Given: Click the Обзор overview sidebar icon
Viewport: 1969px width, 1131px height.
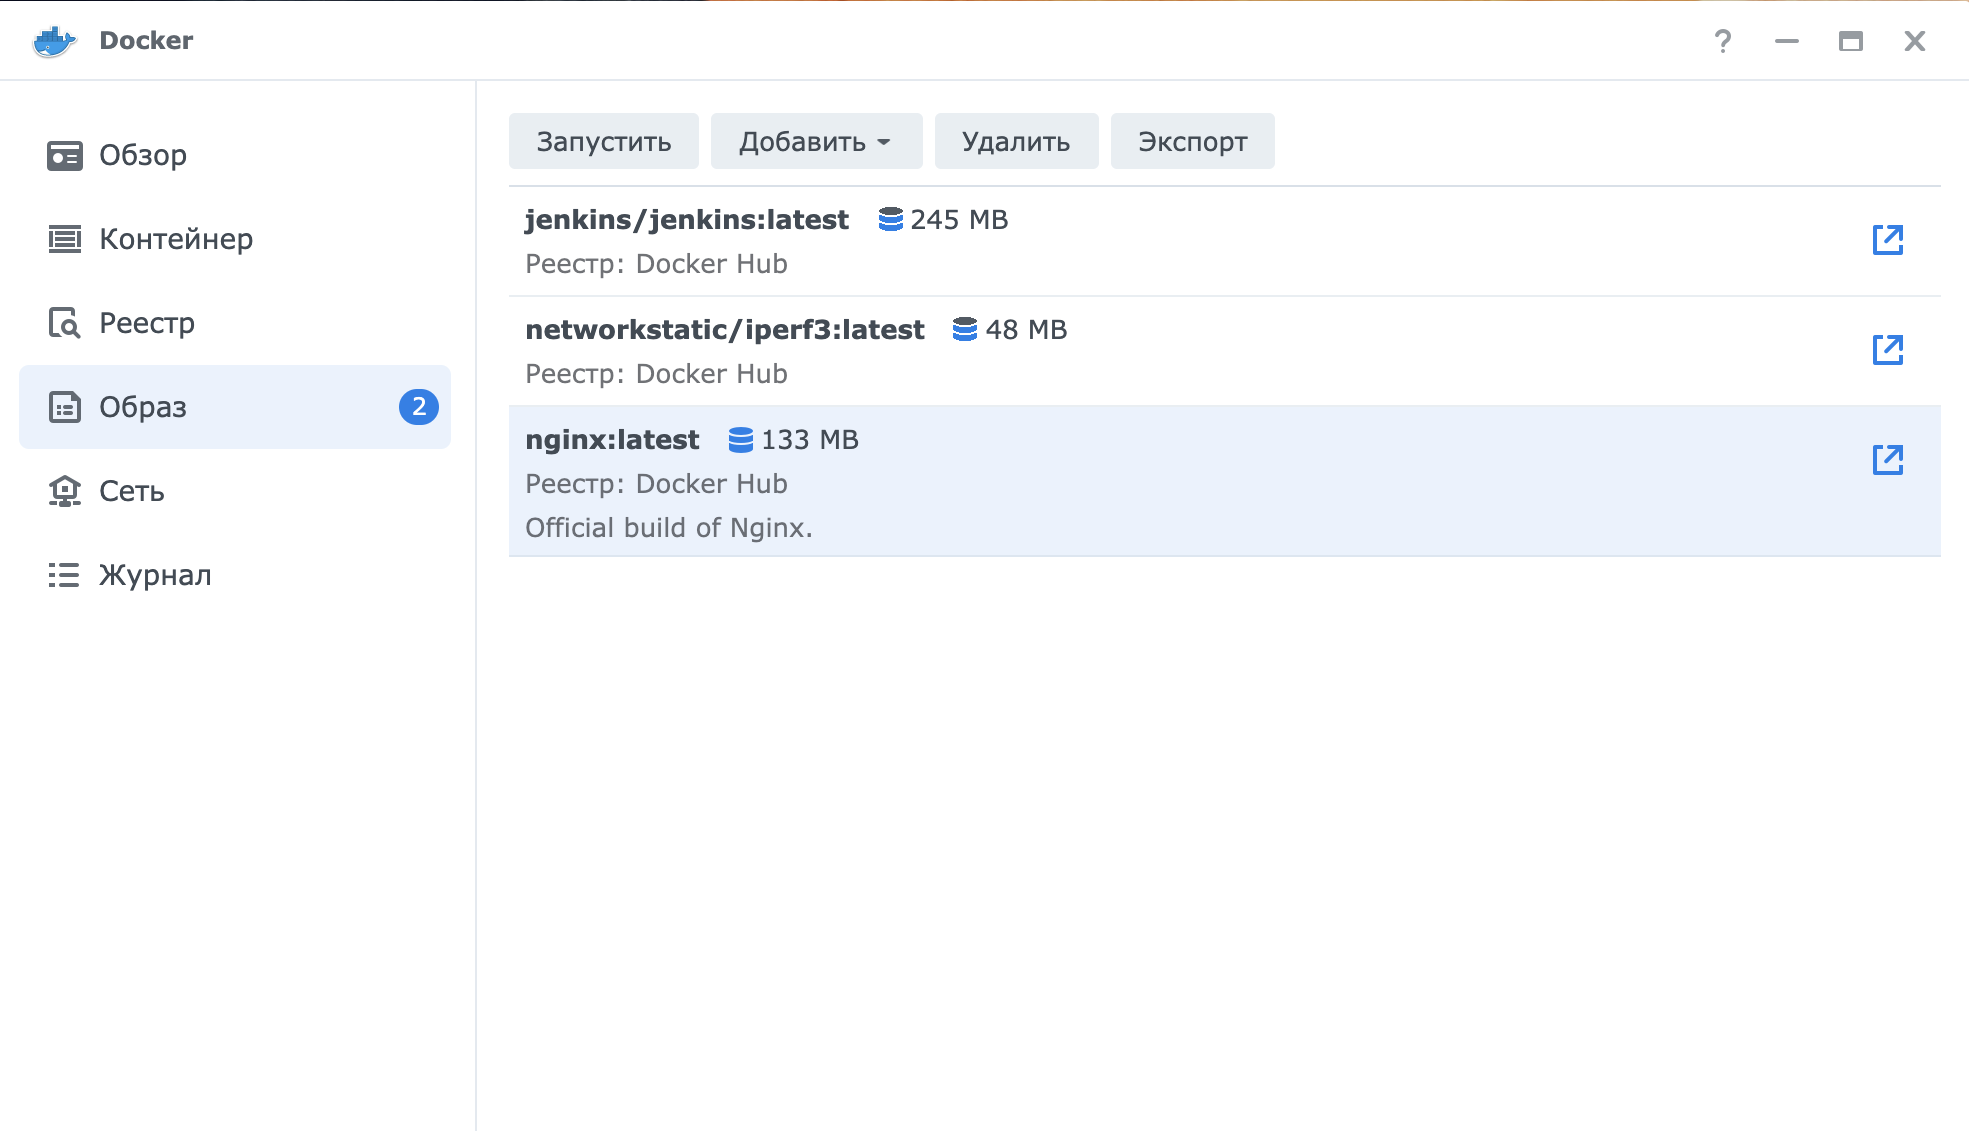Looking at the screenshot, I should (65, 155).
